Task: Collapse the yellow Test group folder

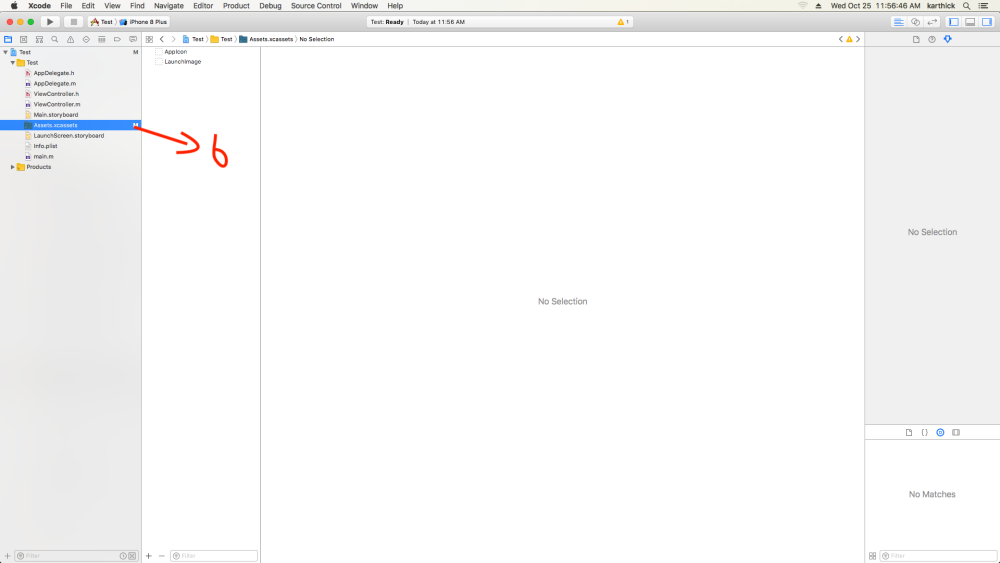Action: point(13,63)
